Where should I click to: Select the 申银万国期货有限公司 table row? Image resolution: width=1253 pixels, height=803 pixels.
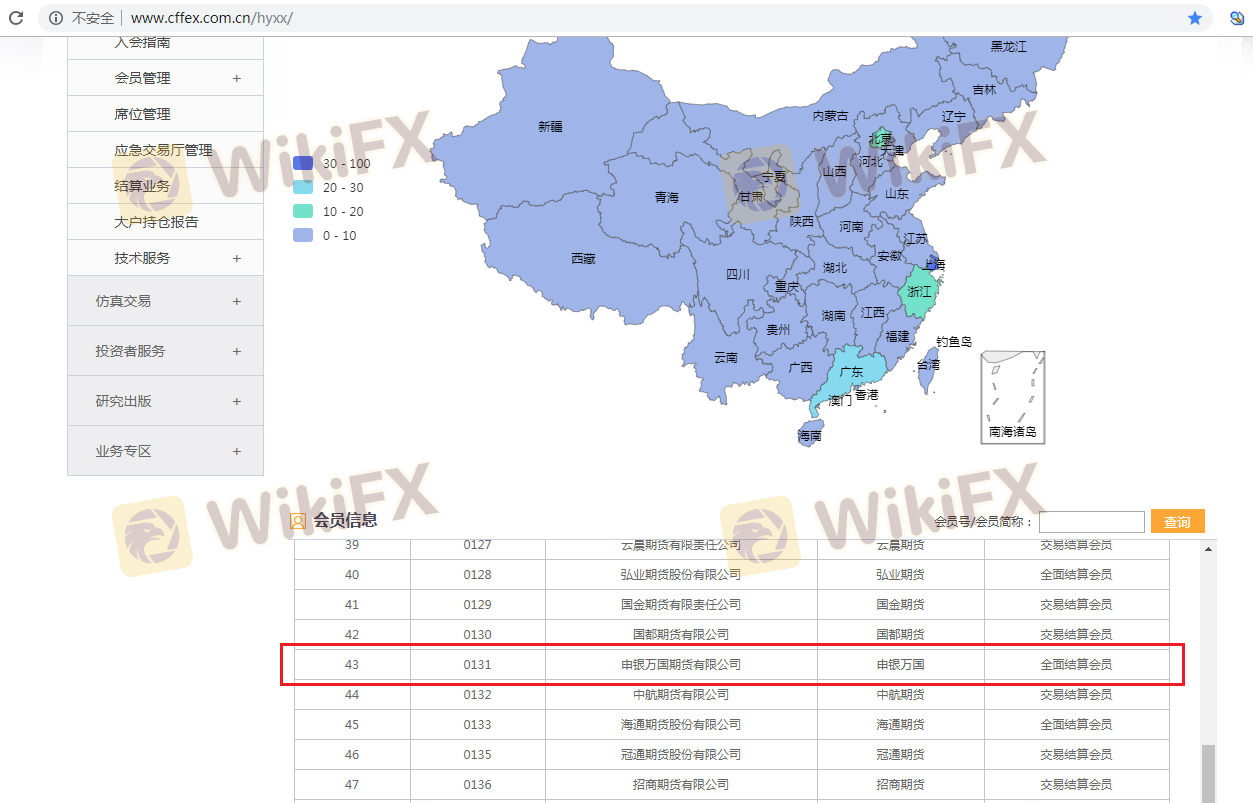pos(680,664)
